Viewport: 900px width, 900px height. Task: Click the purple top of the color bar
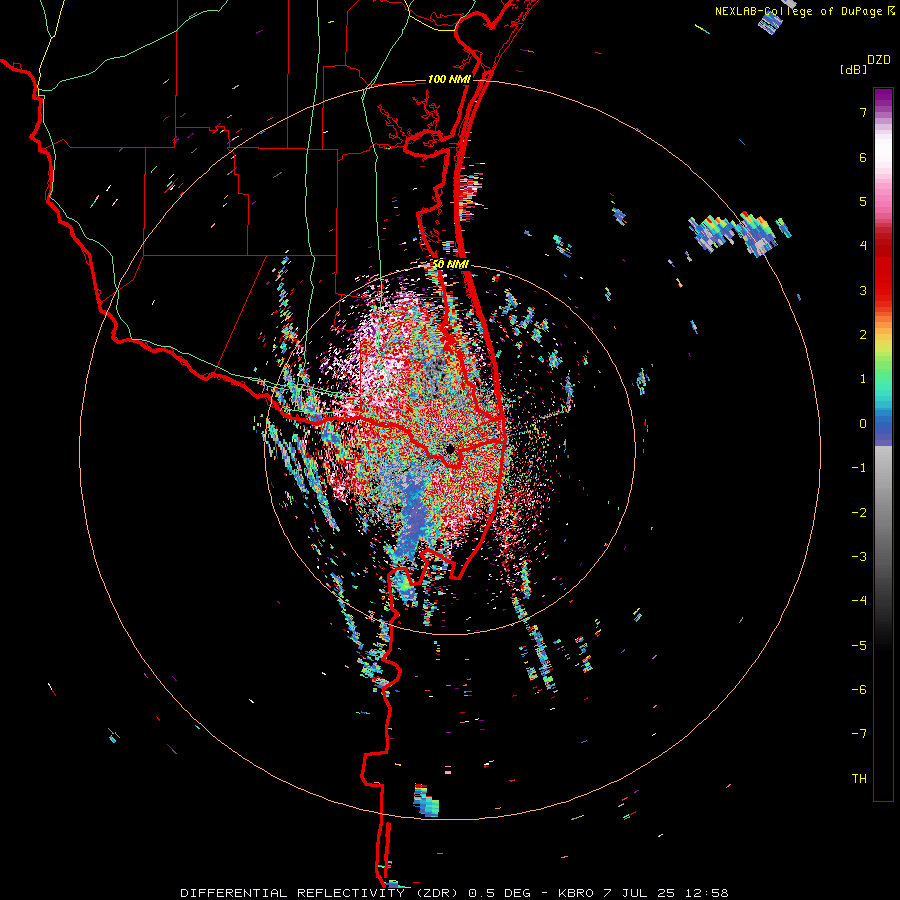(x=883, y=99)
